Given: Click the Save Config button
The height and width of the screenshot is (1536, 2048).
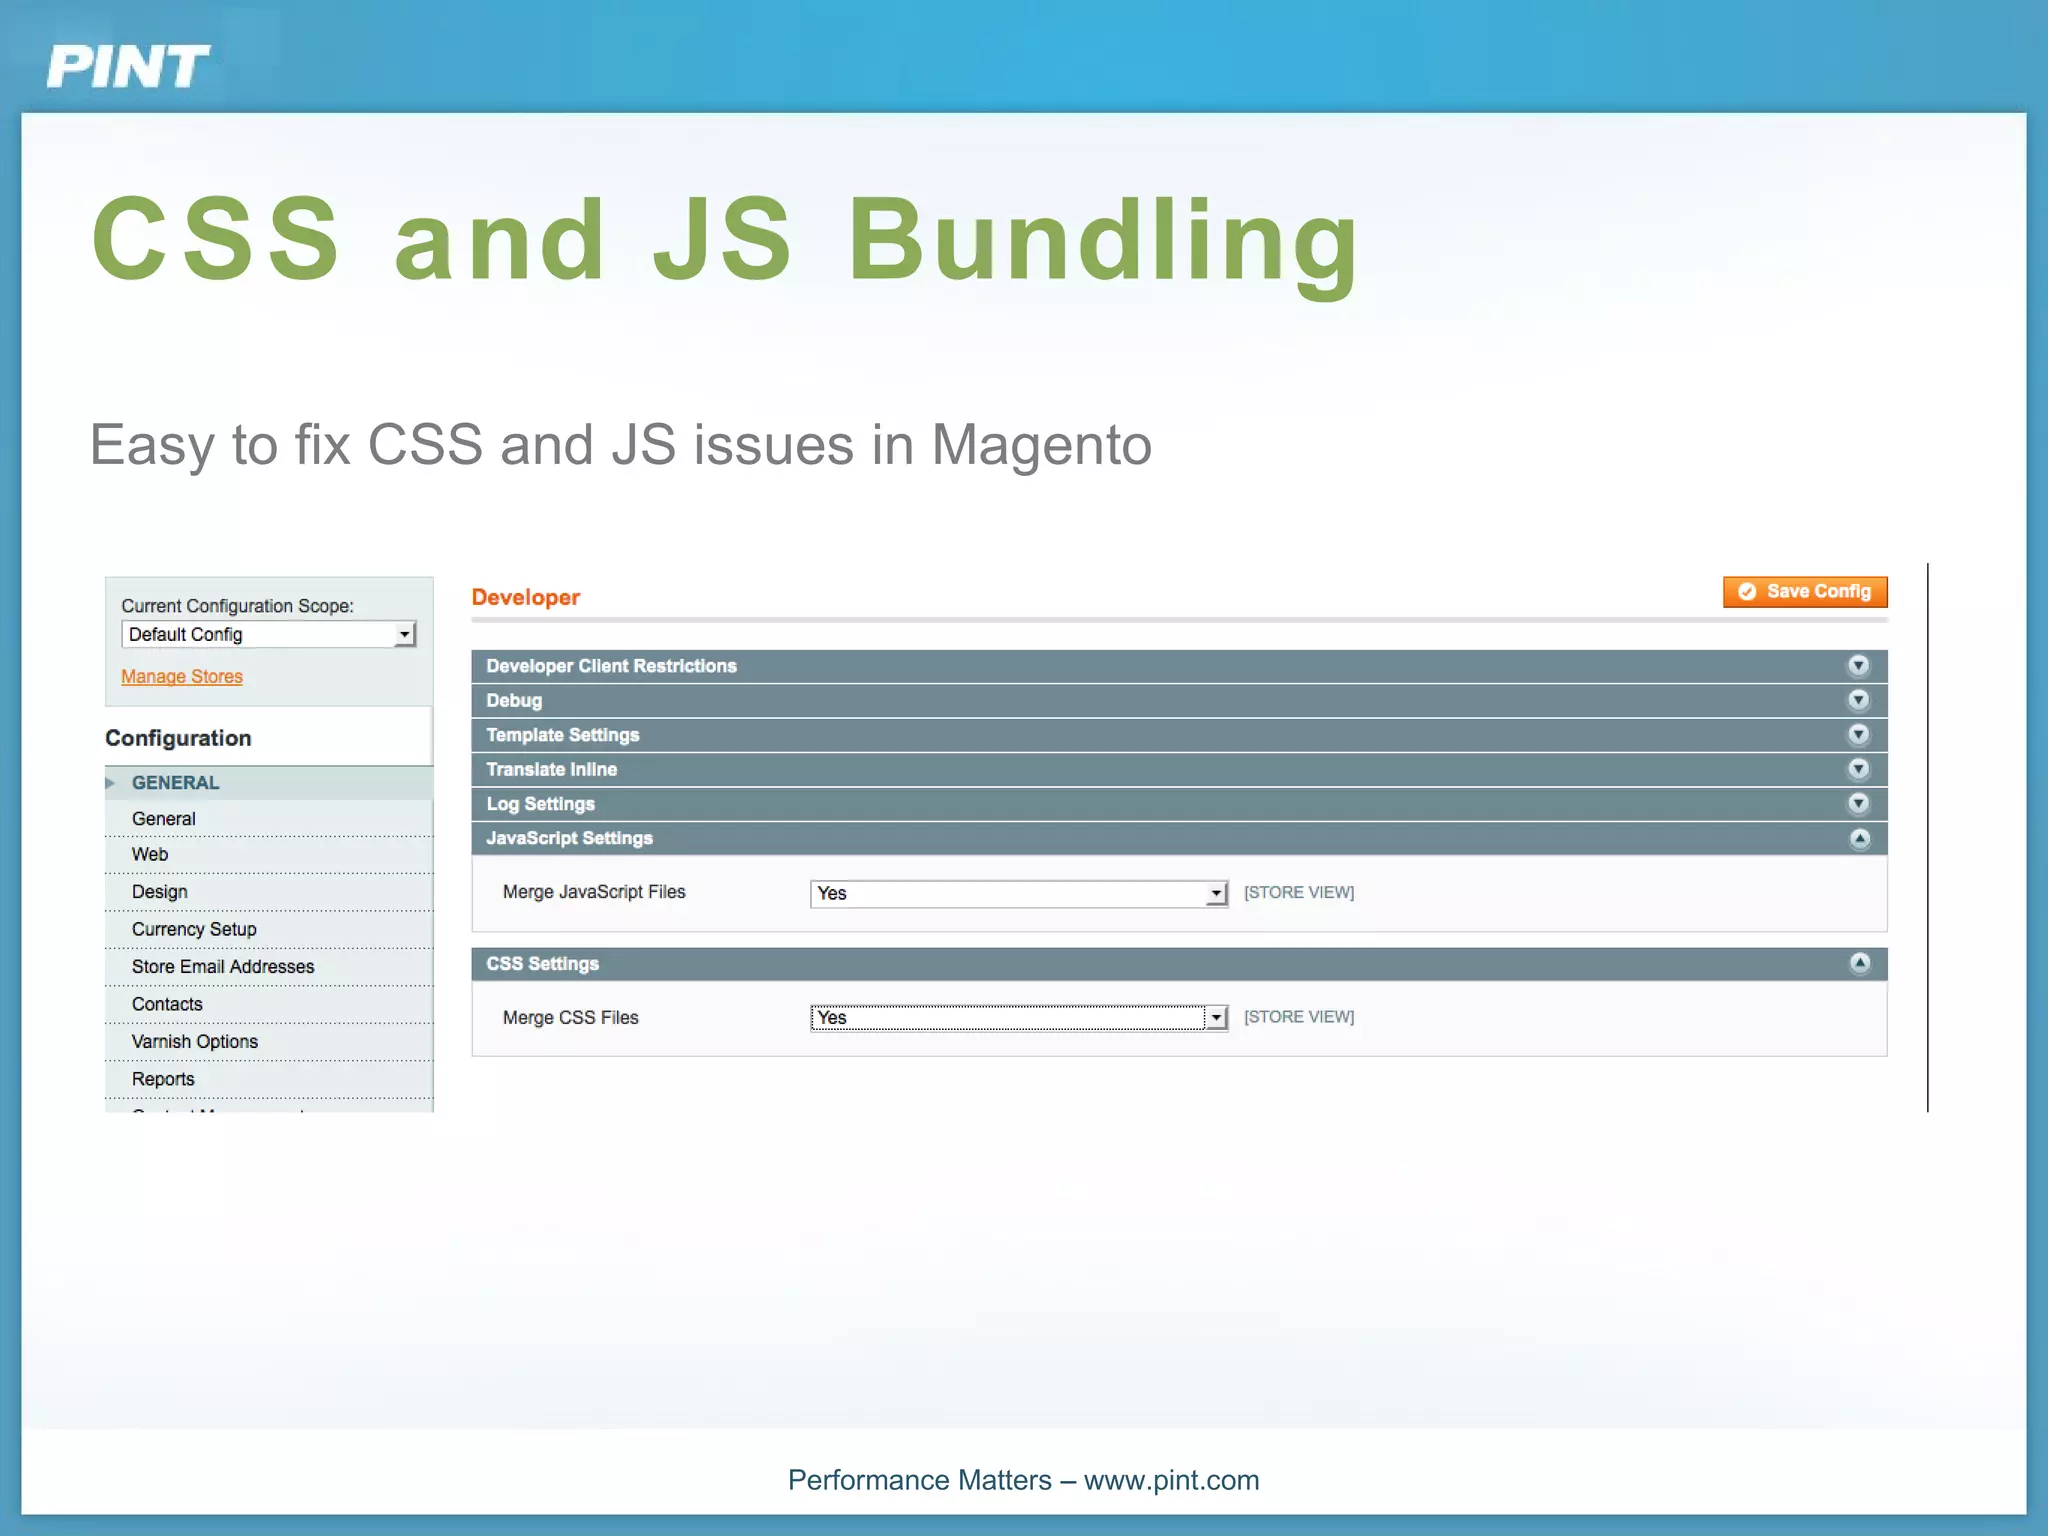Looking at the screenshot, I should click(x=1805, y=591).
